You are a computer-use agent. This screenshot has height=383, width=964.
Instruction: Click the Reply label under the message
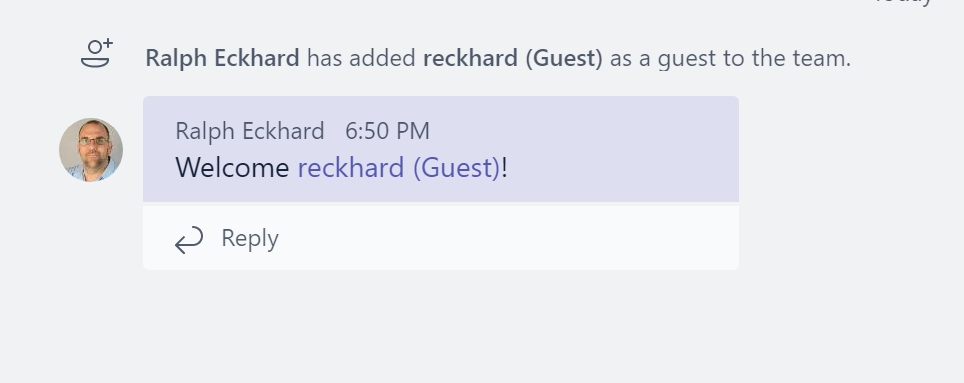(250, 238)
